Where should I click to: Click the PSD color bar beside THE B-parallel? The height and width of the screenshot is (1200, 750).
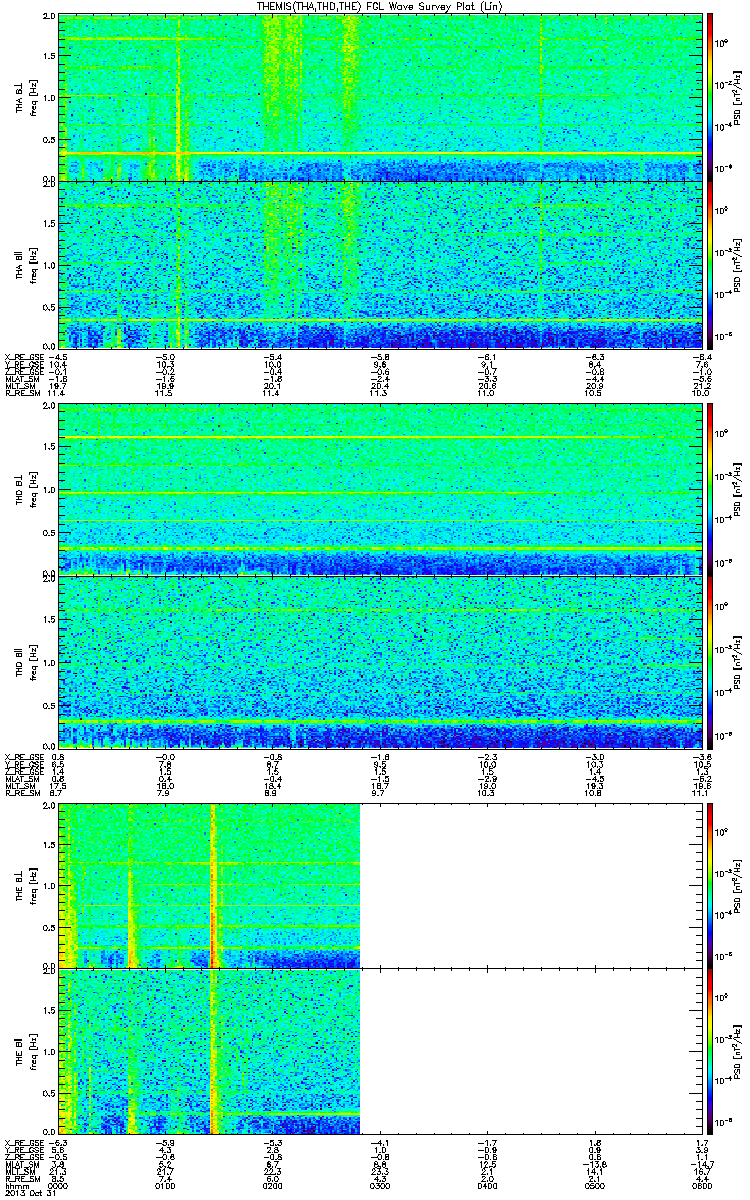tap(711, 1051)
